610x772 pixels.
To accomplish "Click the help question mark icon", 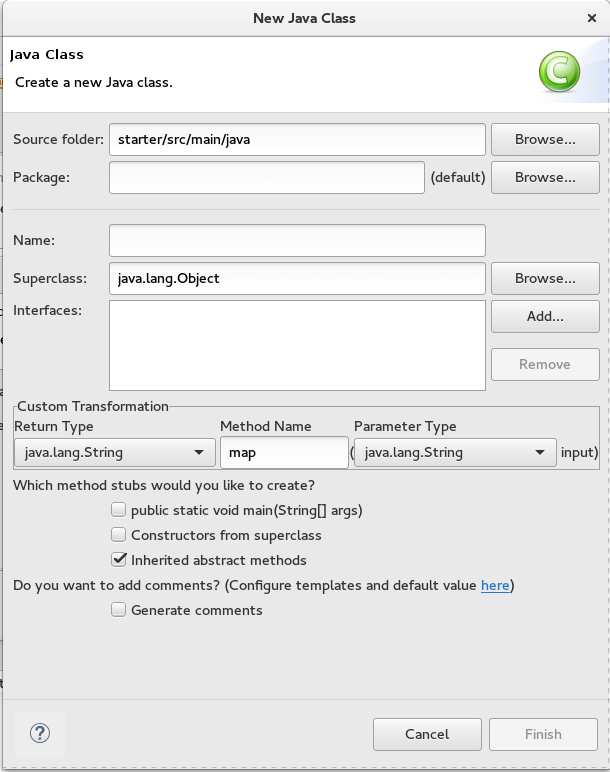I will point(40,732).
